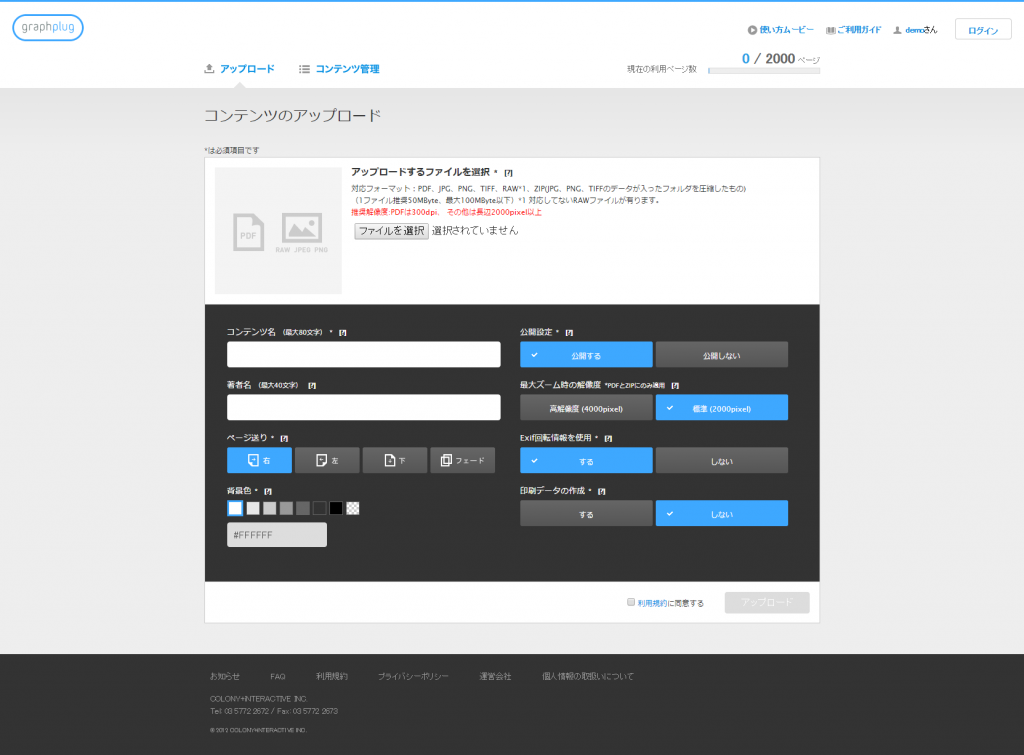
Task: Open help icon for Exif回転情報を使用
Action: pyautogui.click(x=608, y=438)
